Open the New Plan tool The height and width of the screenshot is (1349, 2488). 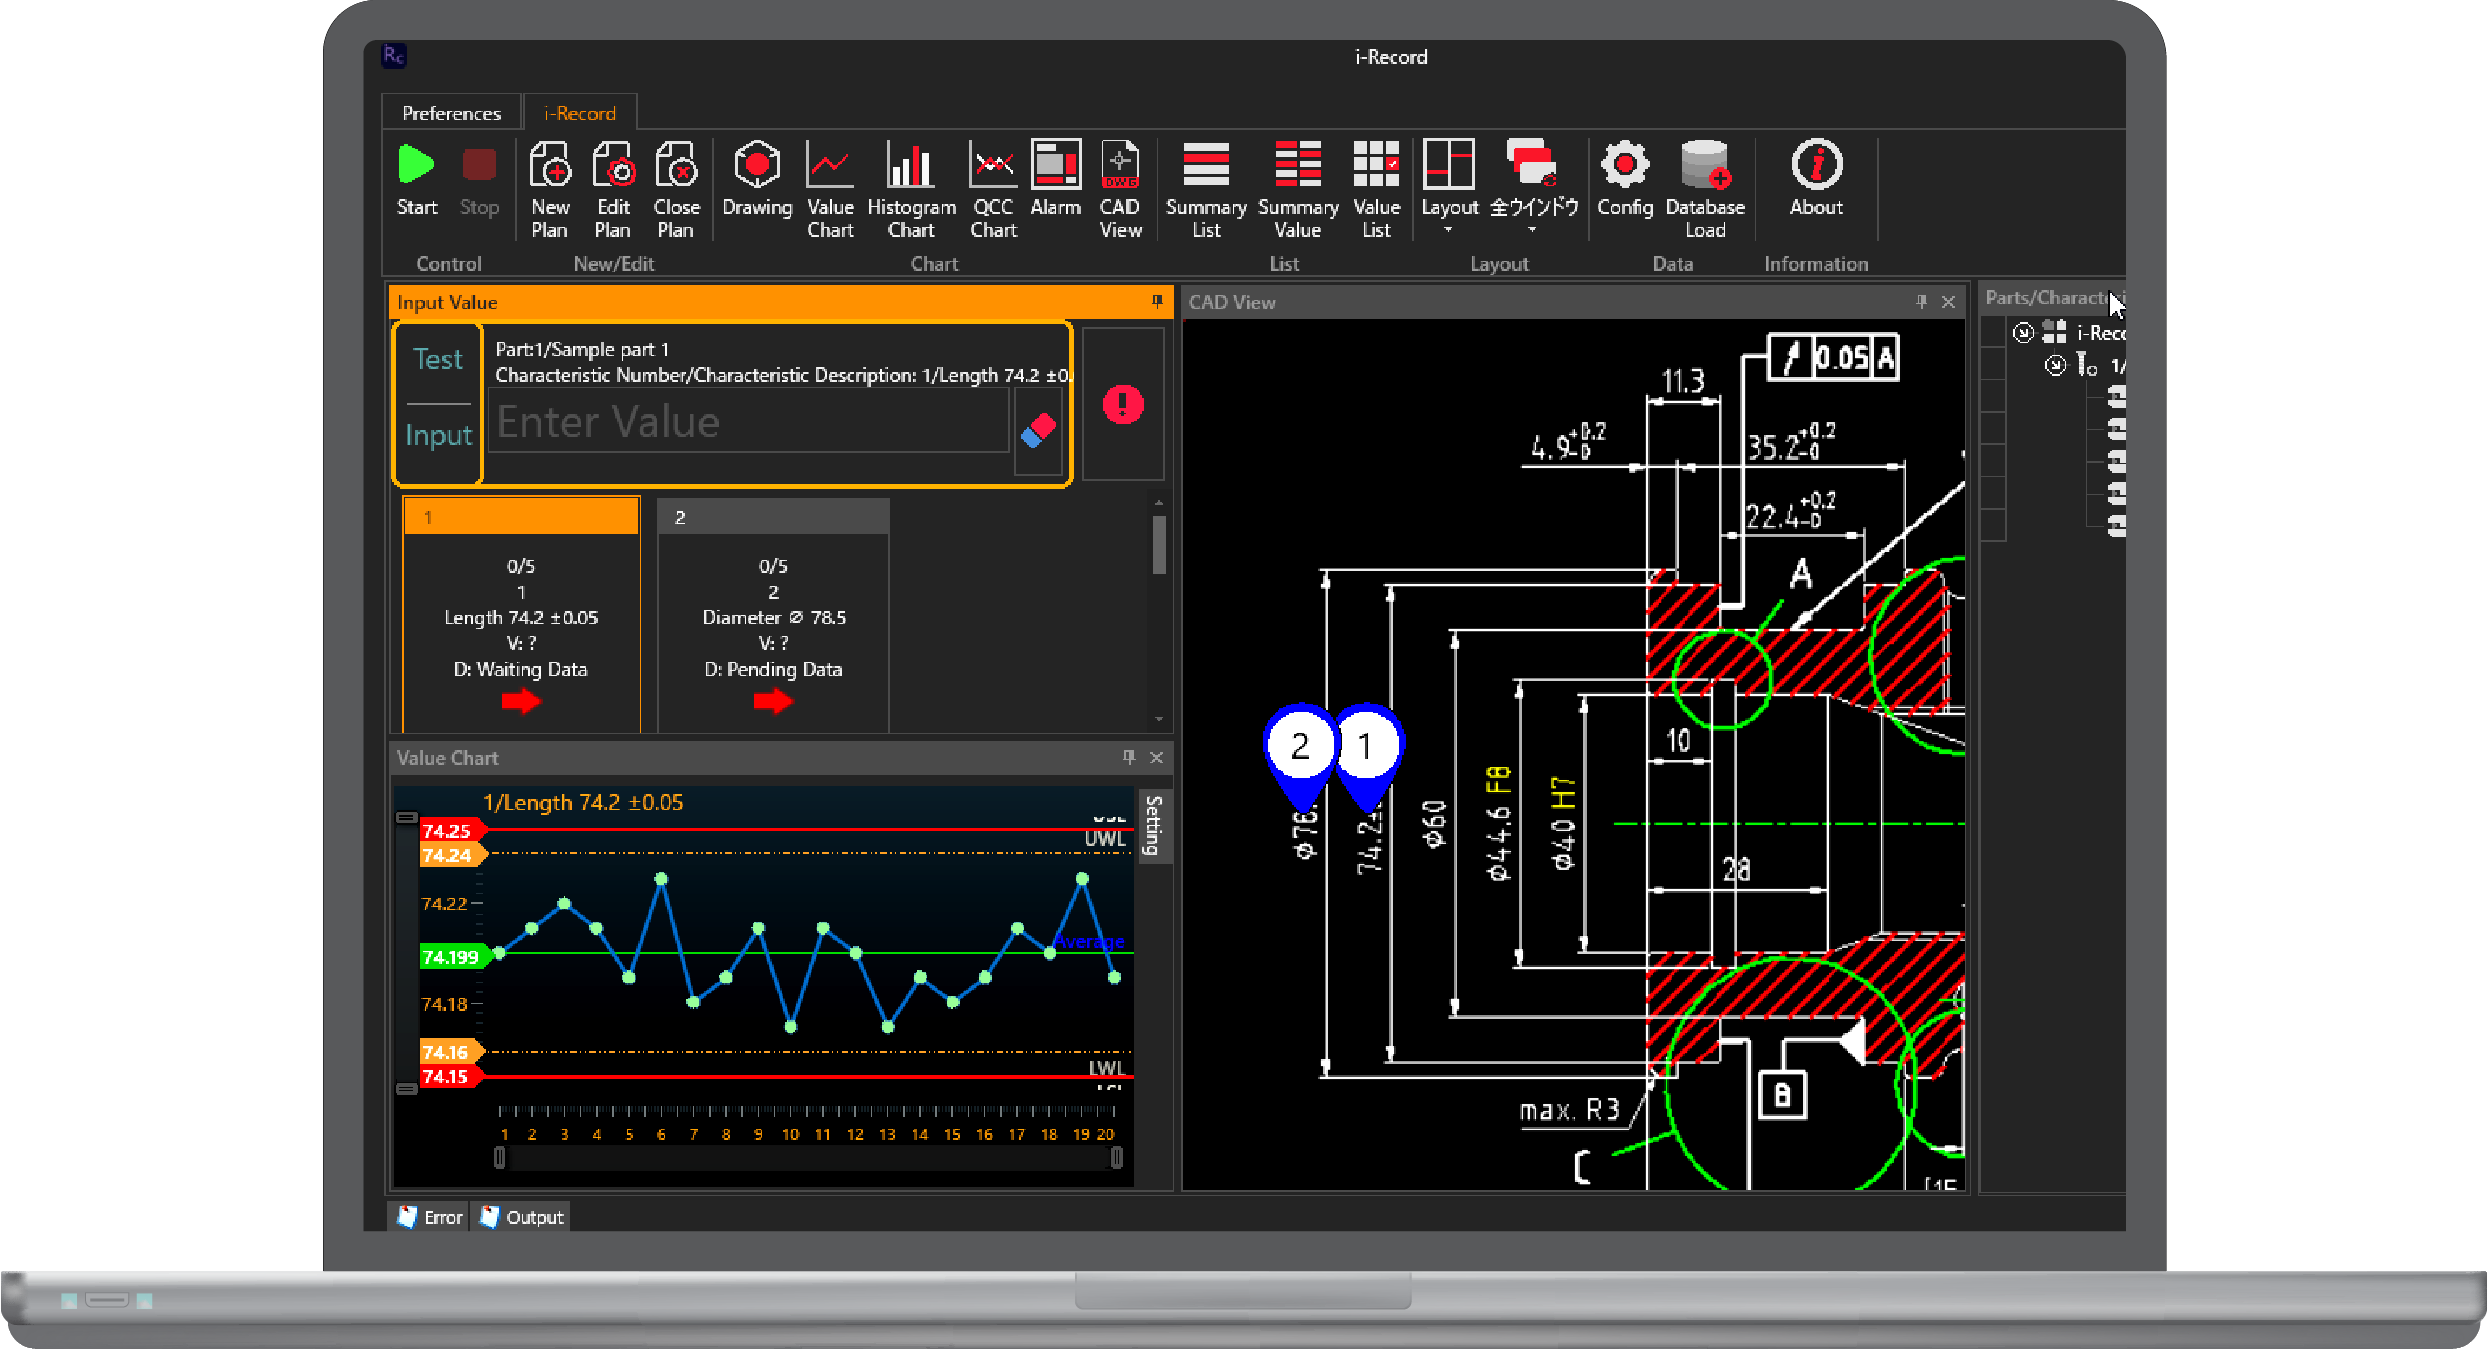(x=550, y=167)
